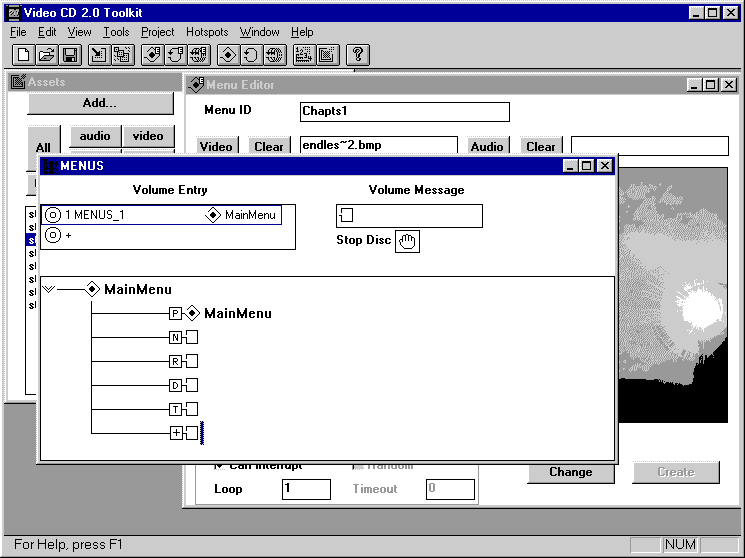The height and width of the screenshot is (558, 745).
Task: Click the Add... button in Assets
Action: coord(100,103)
